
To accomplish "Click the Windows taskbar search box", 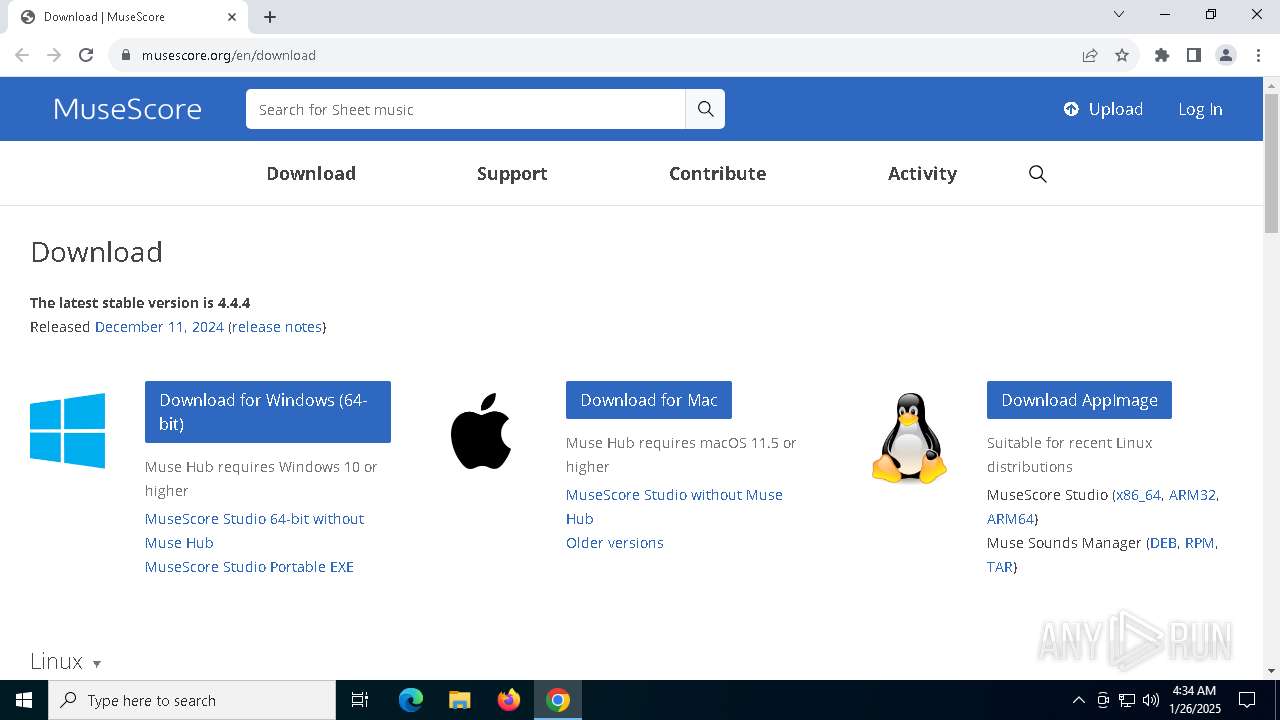I will pos(192,700).
